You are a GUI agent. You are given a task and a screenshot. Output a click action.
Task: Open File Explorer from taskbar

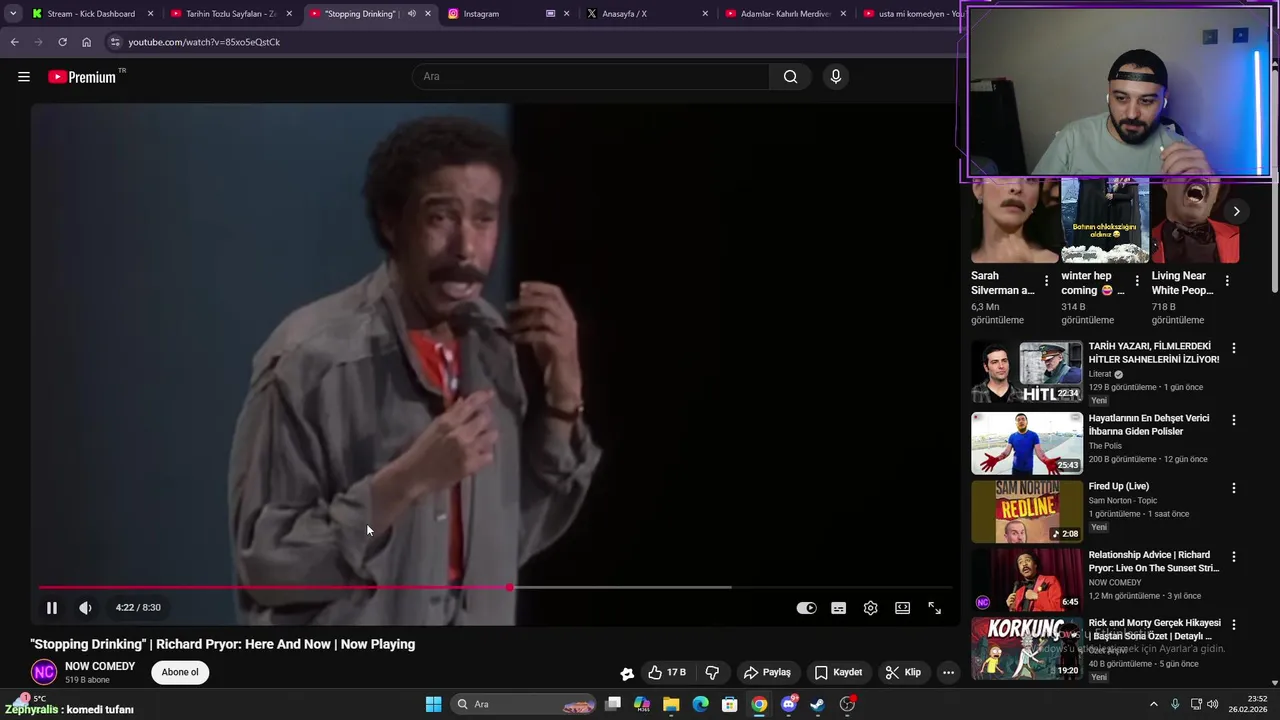pyautogui.click(x=671, y=704)
